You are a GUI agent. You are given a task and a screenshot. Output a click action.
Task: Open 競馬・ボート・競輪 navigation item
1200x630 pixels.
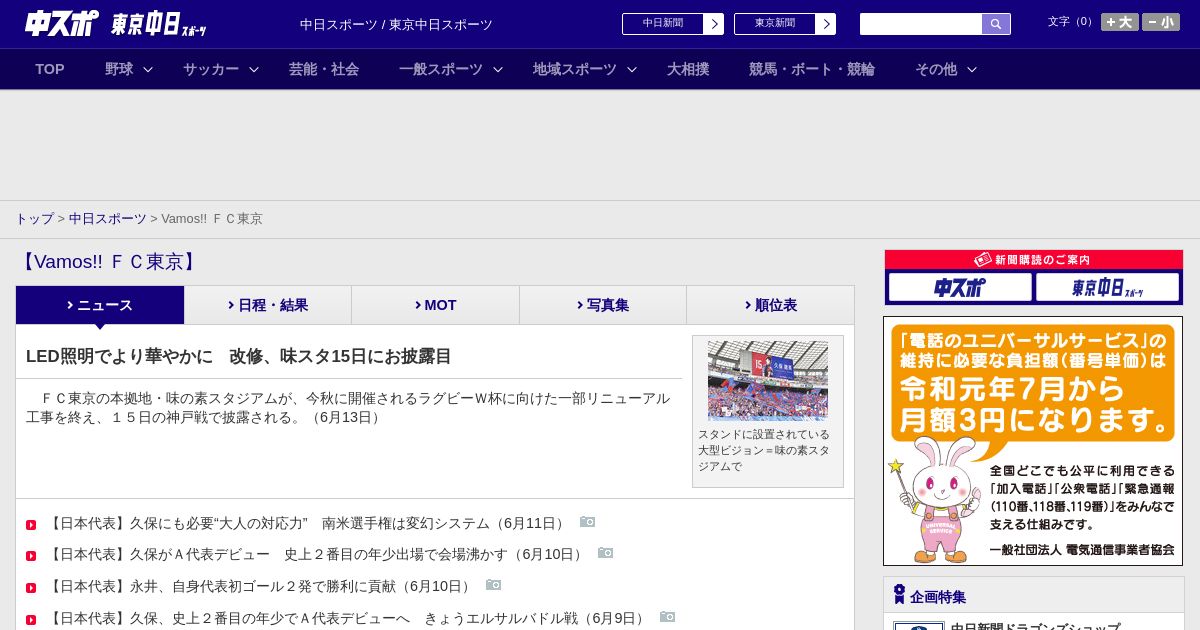[812, 69]
